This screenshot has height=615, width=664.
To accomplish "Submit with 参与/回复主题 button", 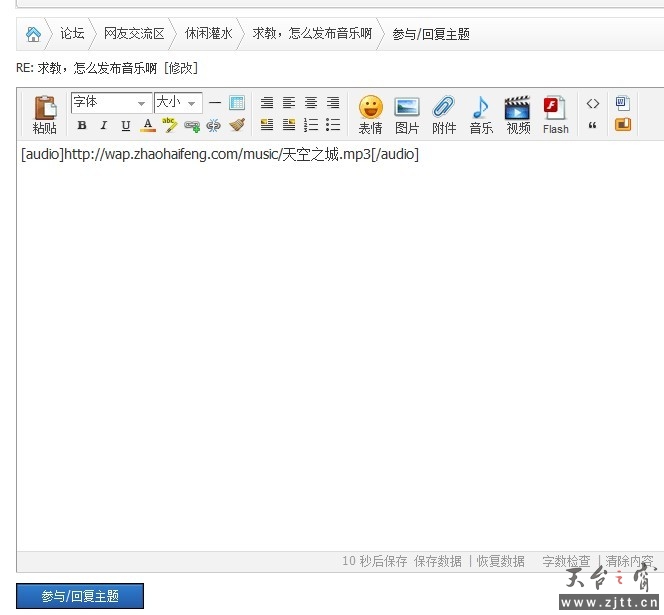I will point(80,596).
